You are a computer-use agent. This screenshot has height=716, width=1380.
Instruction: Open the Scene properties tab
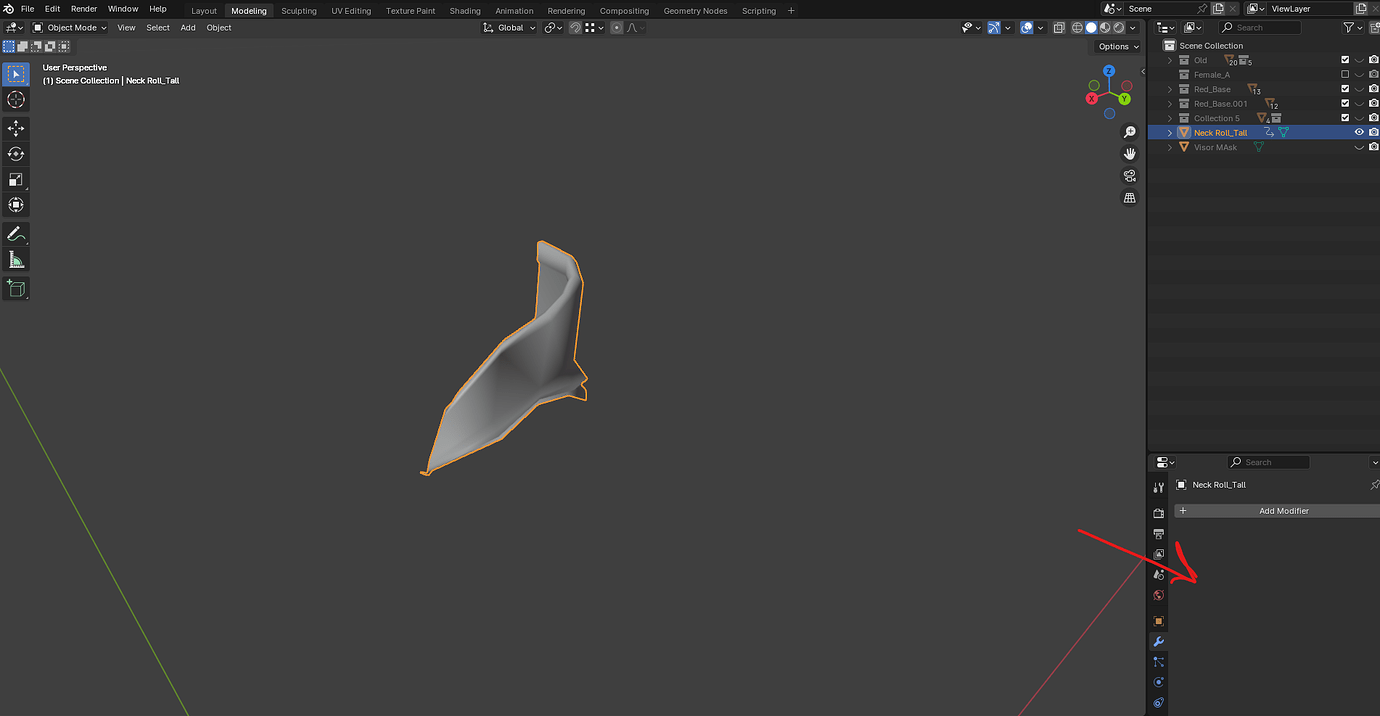click(1158, 575)
